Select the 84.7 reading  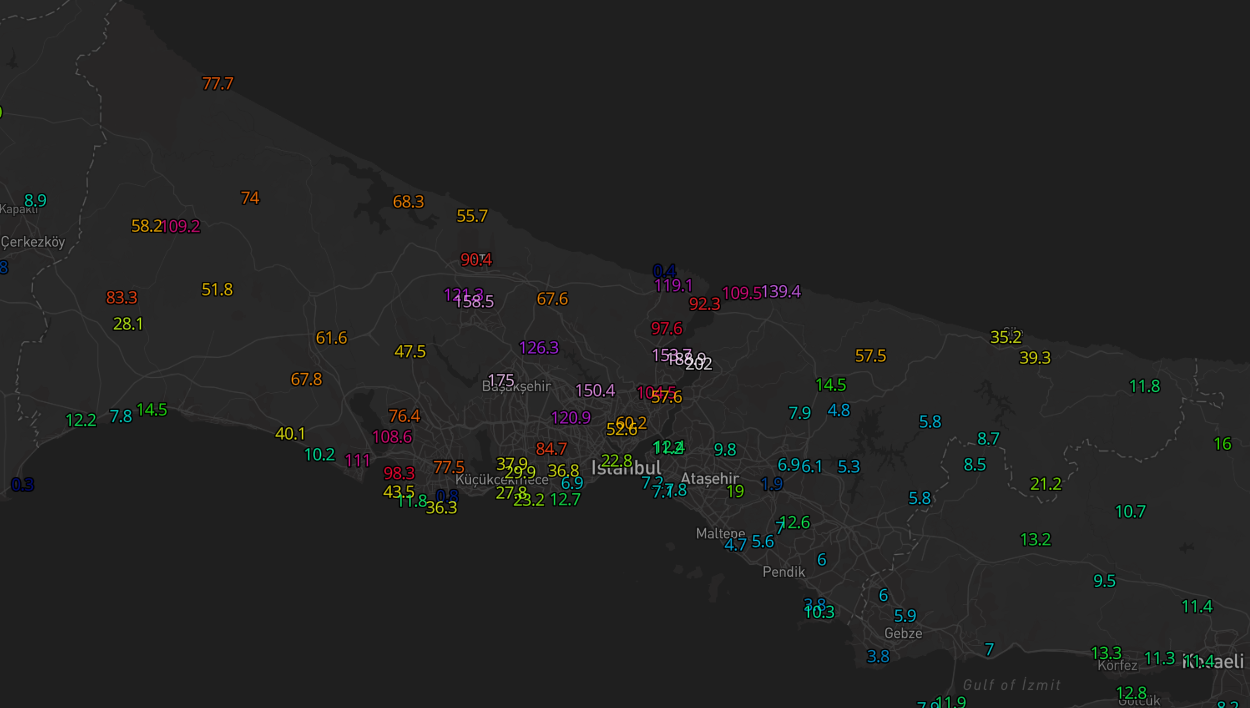551,449
